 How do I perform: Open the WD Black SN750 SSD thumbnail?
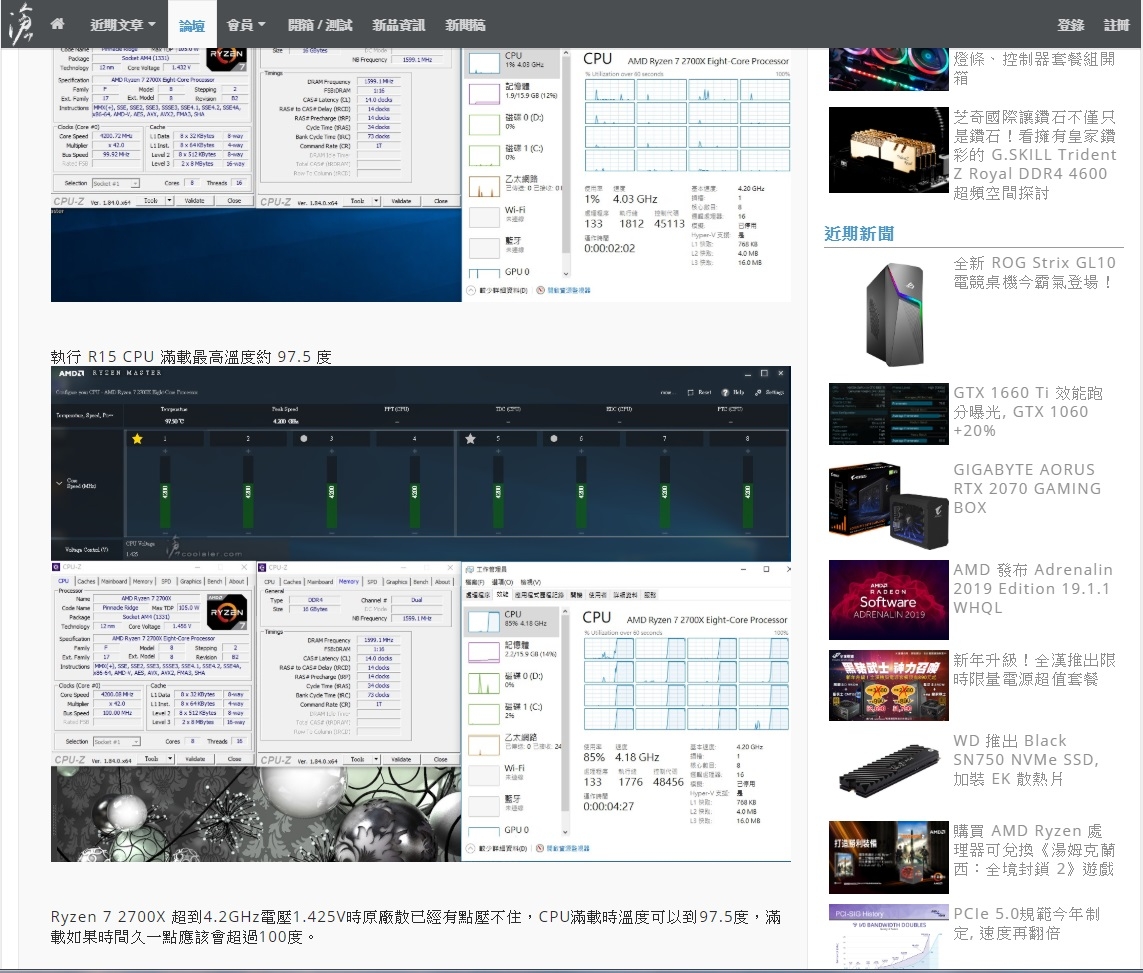(888, 770)
